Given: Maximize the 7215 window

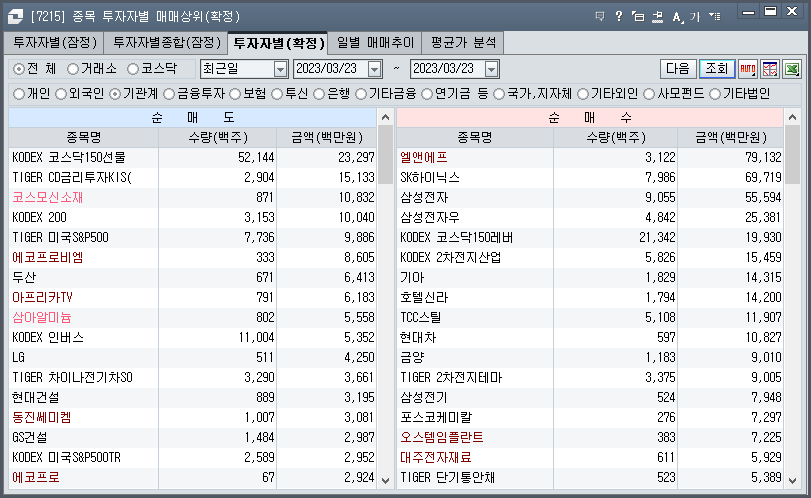Looking at the screenshot, I should [771, 11].
